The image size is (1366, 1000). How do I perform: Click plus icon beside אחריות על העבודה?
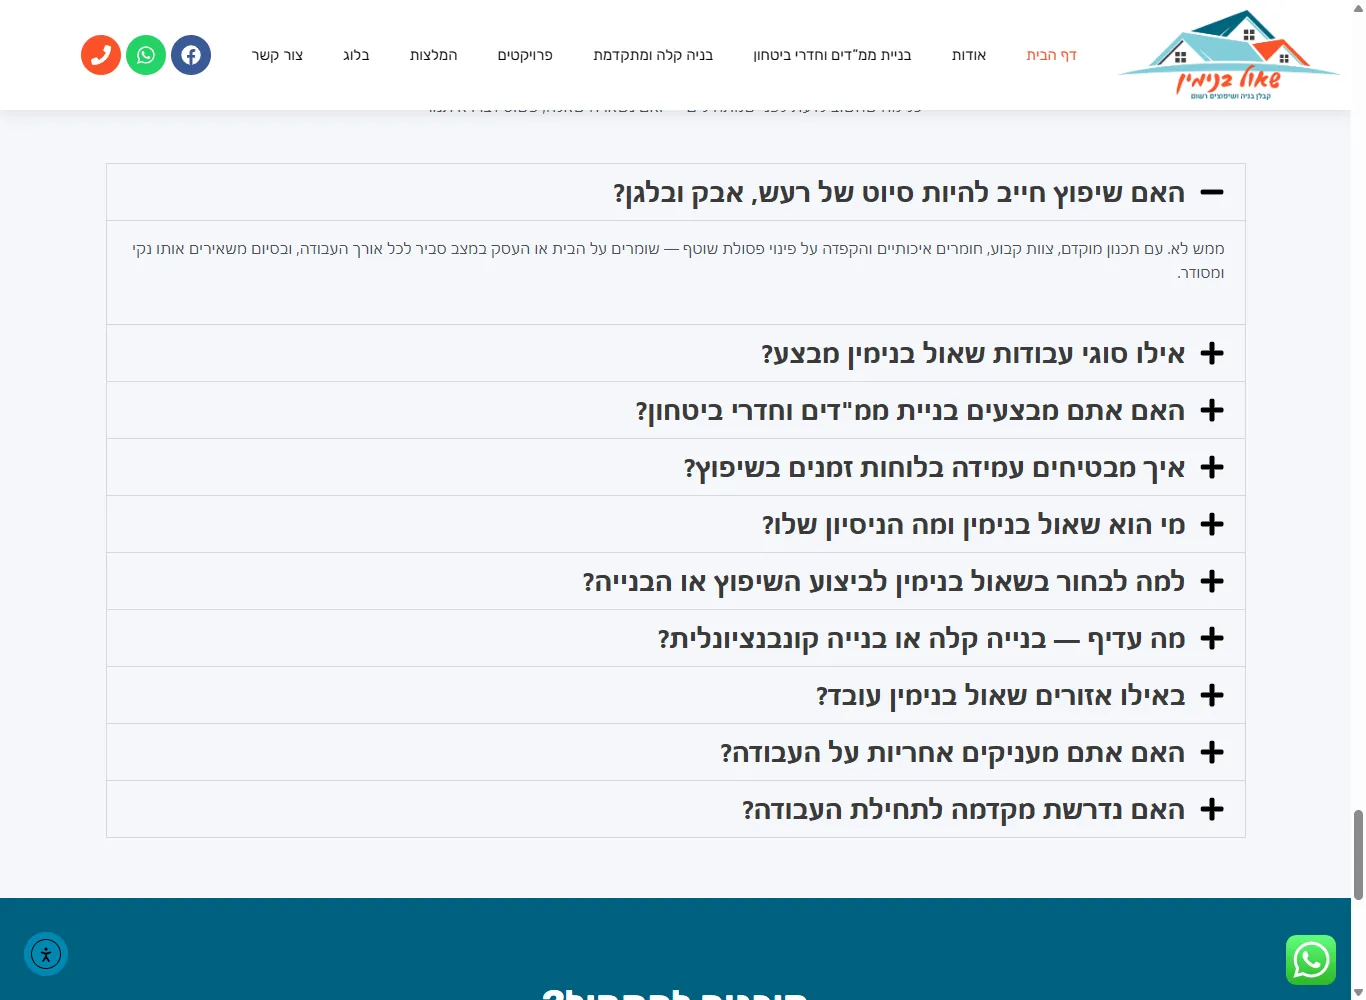1212,752
